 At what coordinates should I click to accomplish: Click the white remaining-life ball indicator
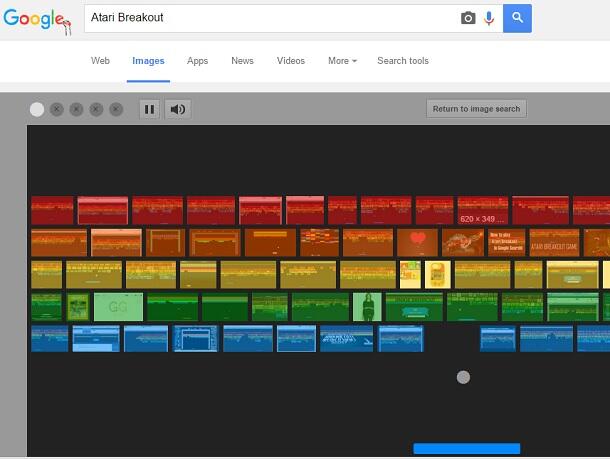click(x=37, y=109)
